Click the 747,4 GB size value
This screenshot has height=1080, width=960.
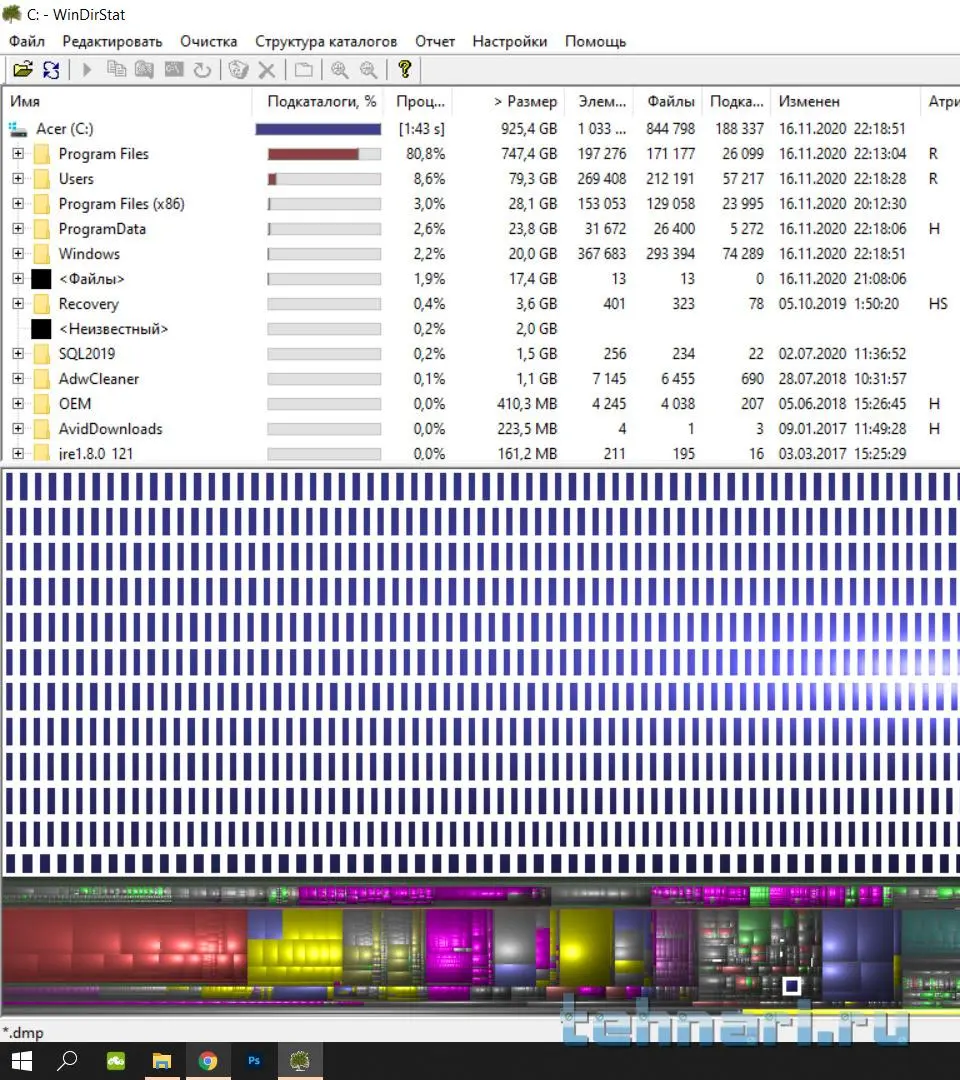(529, 154)
